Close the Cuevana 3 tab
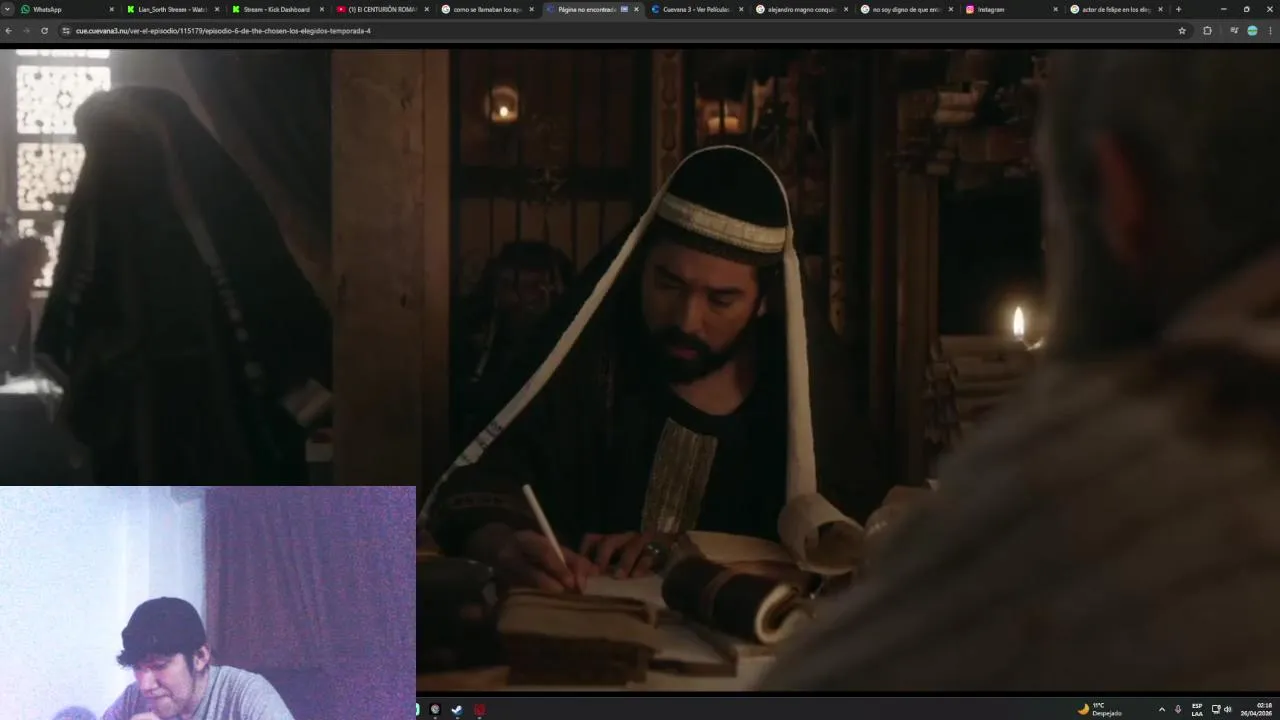1280x720 pixels. (x=741, y=9)
